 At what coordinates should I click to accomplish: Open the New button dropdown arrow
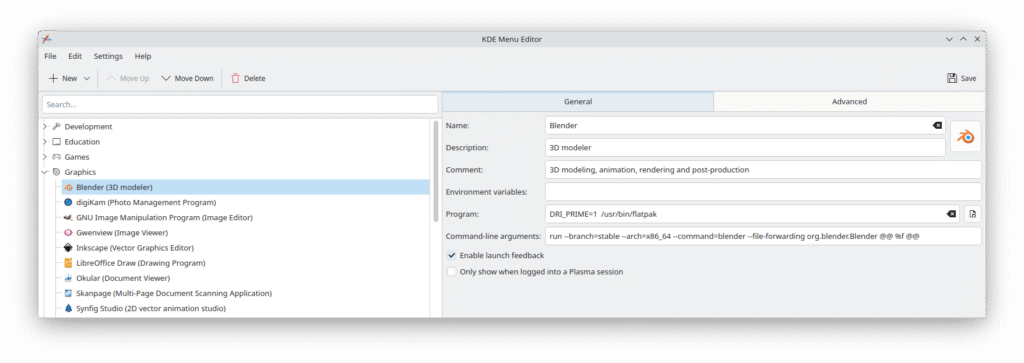click(87, 78)
